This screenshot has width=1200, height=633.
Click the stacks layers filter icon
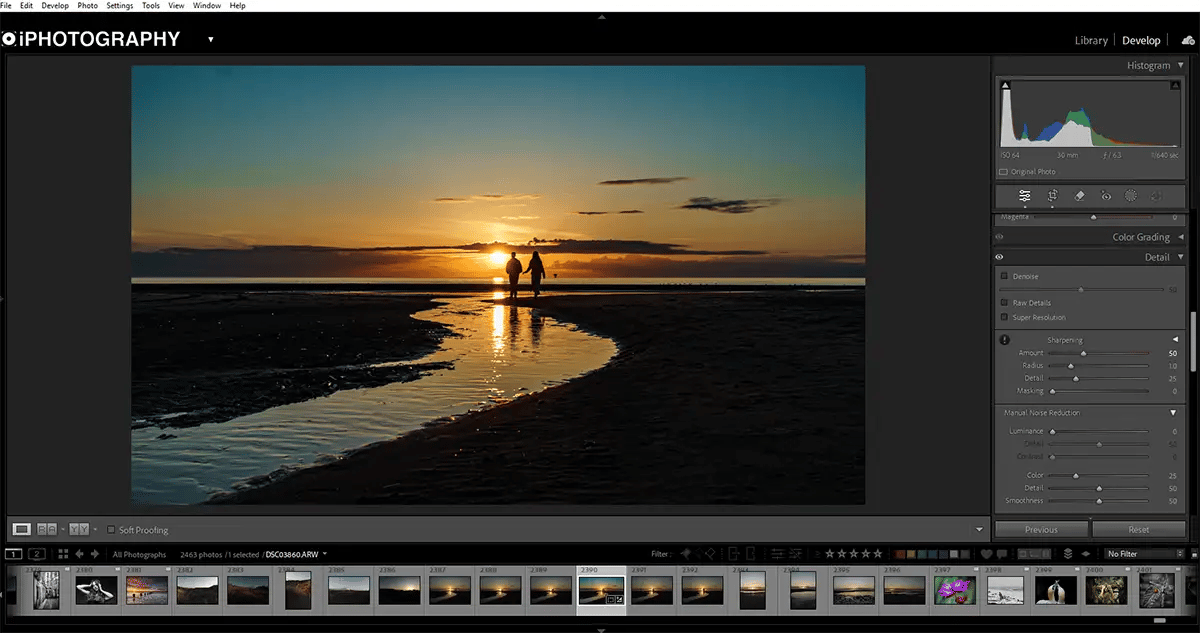(1068, 554)
